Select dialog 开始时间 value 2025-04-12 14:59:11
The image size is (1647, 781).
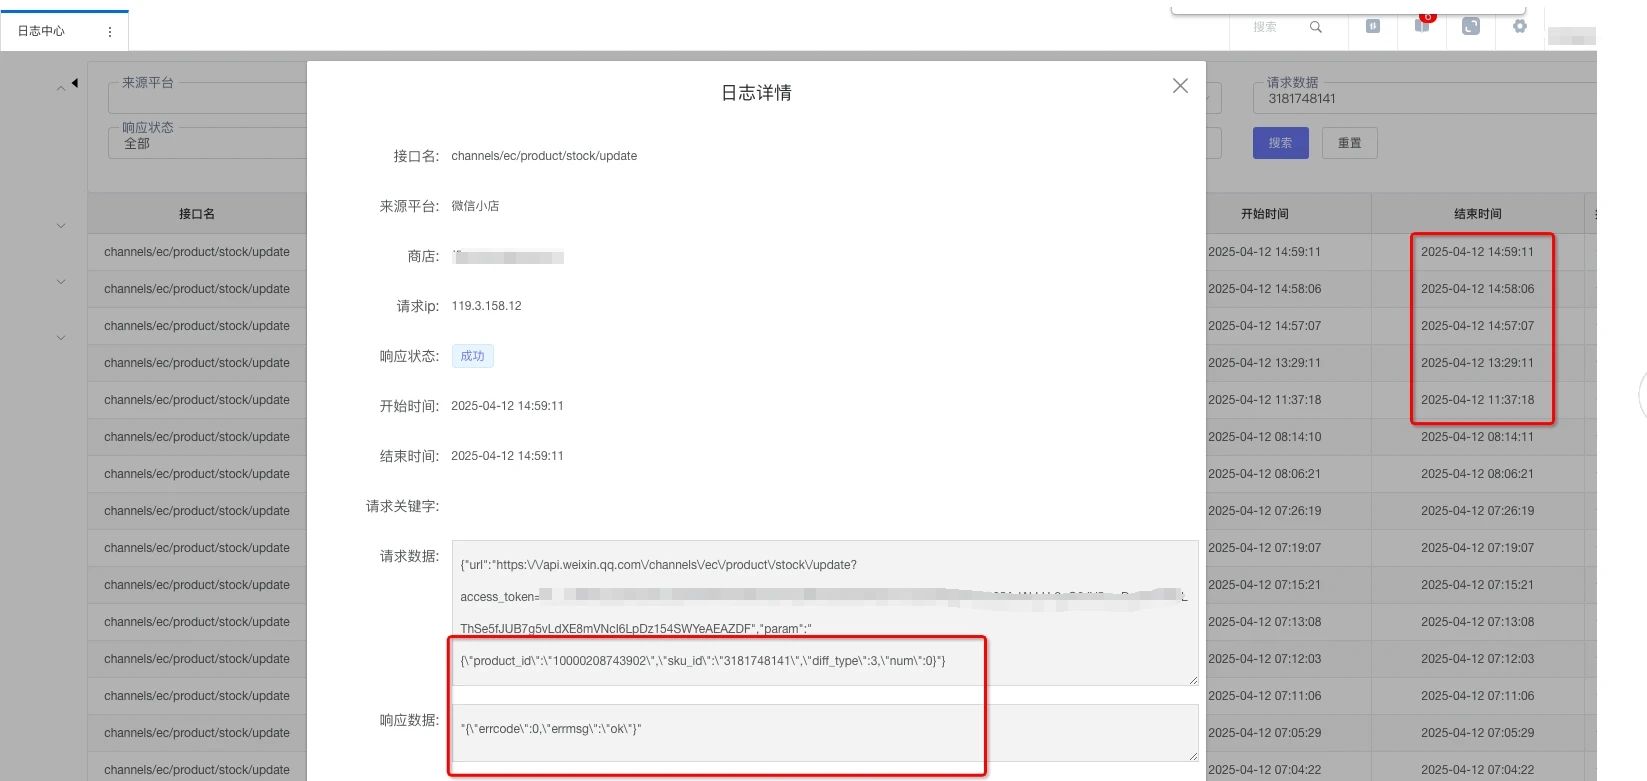tap(507, 406)
